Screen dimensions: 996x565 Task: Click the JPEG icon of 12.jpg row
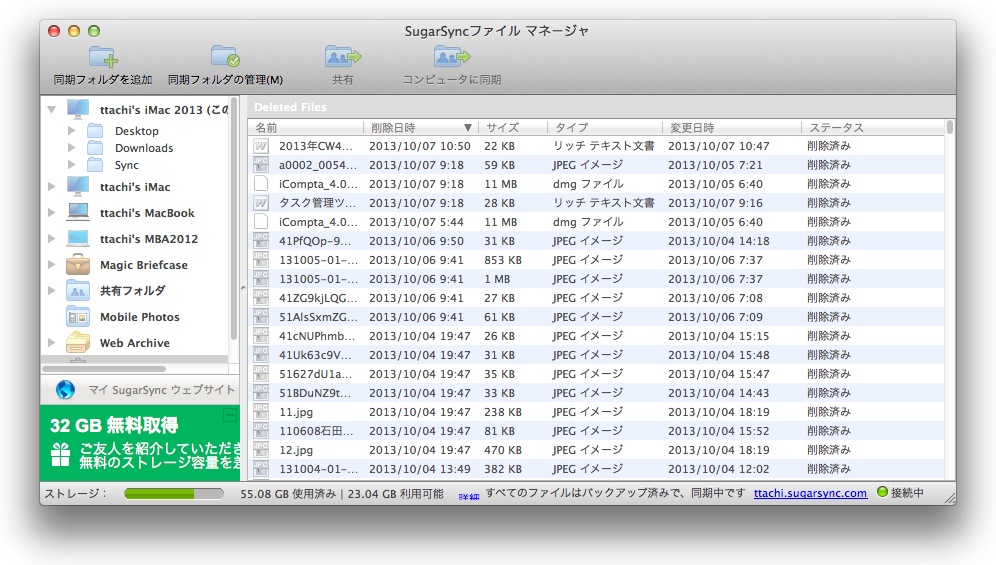(260, 450)
